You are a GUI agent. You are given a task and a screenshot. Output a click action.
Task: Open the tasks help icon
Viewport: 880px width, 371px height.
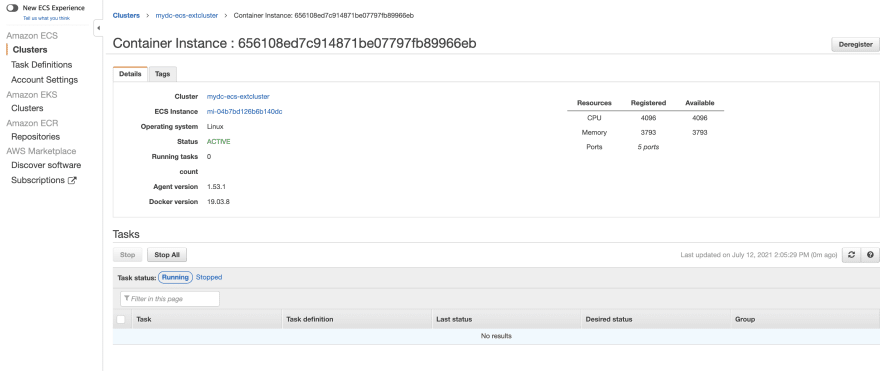[870, 255]
